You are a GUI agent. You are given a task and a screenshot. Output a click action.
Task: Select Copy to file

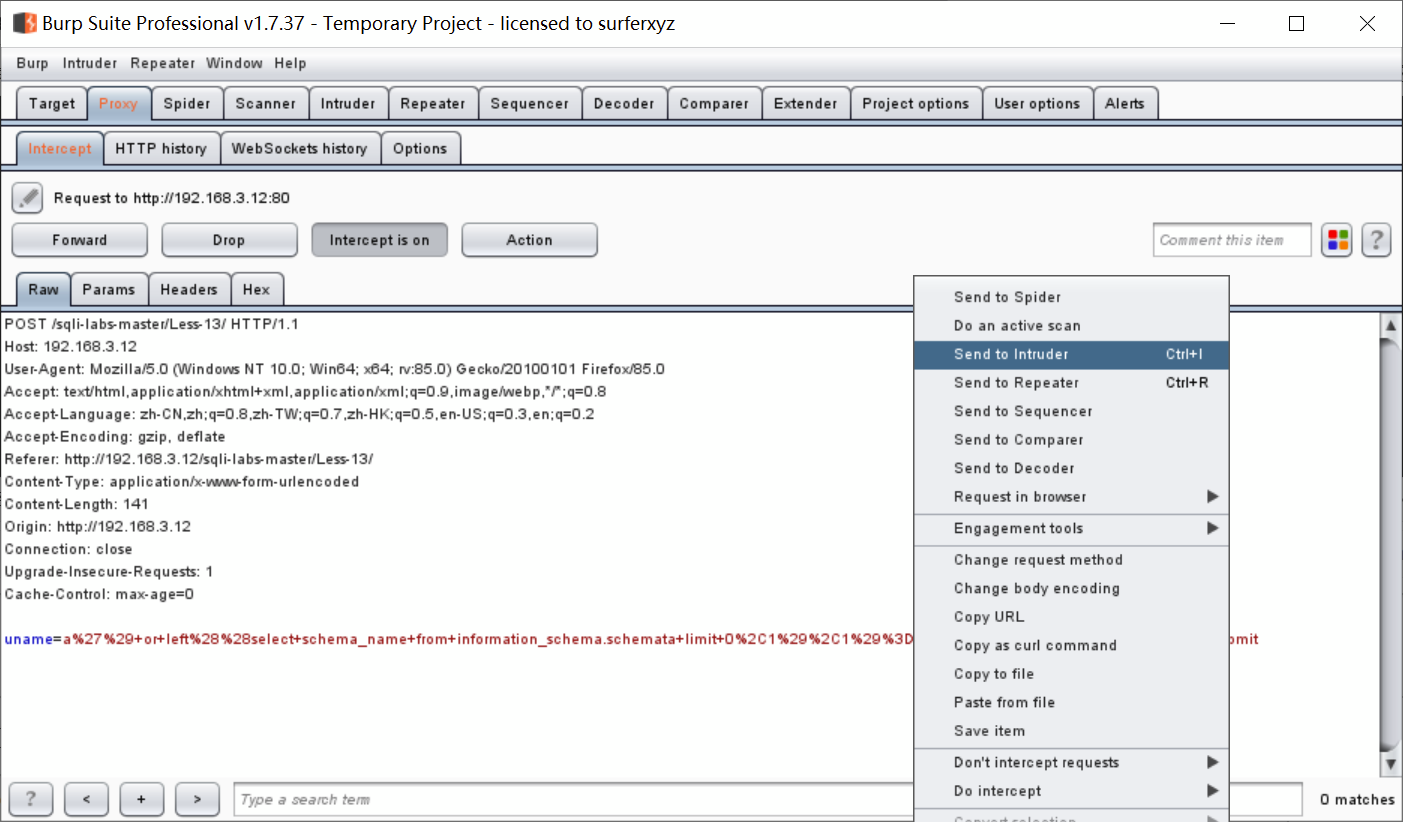coord(1071,674)
